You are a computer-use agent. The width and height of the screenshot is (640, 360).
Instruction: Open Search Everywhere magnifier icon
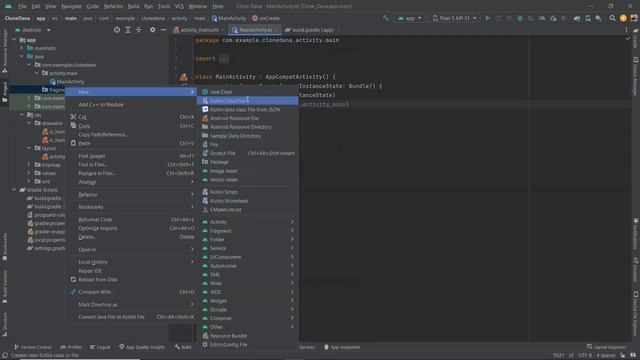click(612, 18)
